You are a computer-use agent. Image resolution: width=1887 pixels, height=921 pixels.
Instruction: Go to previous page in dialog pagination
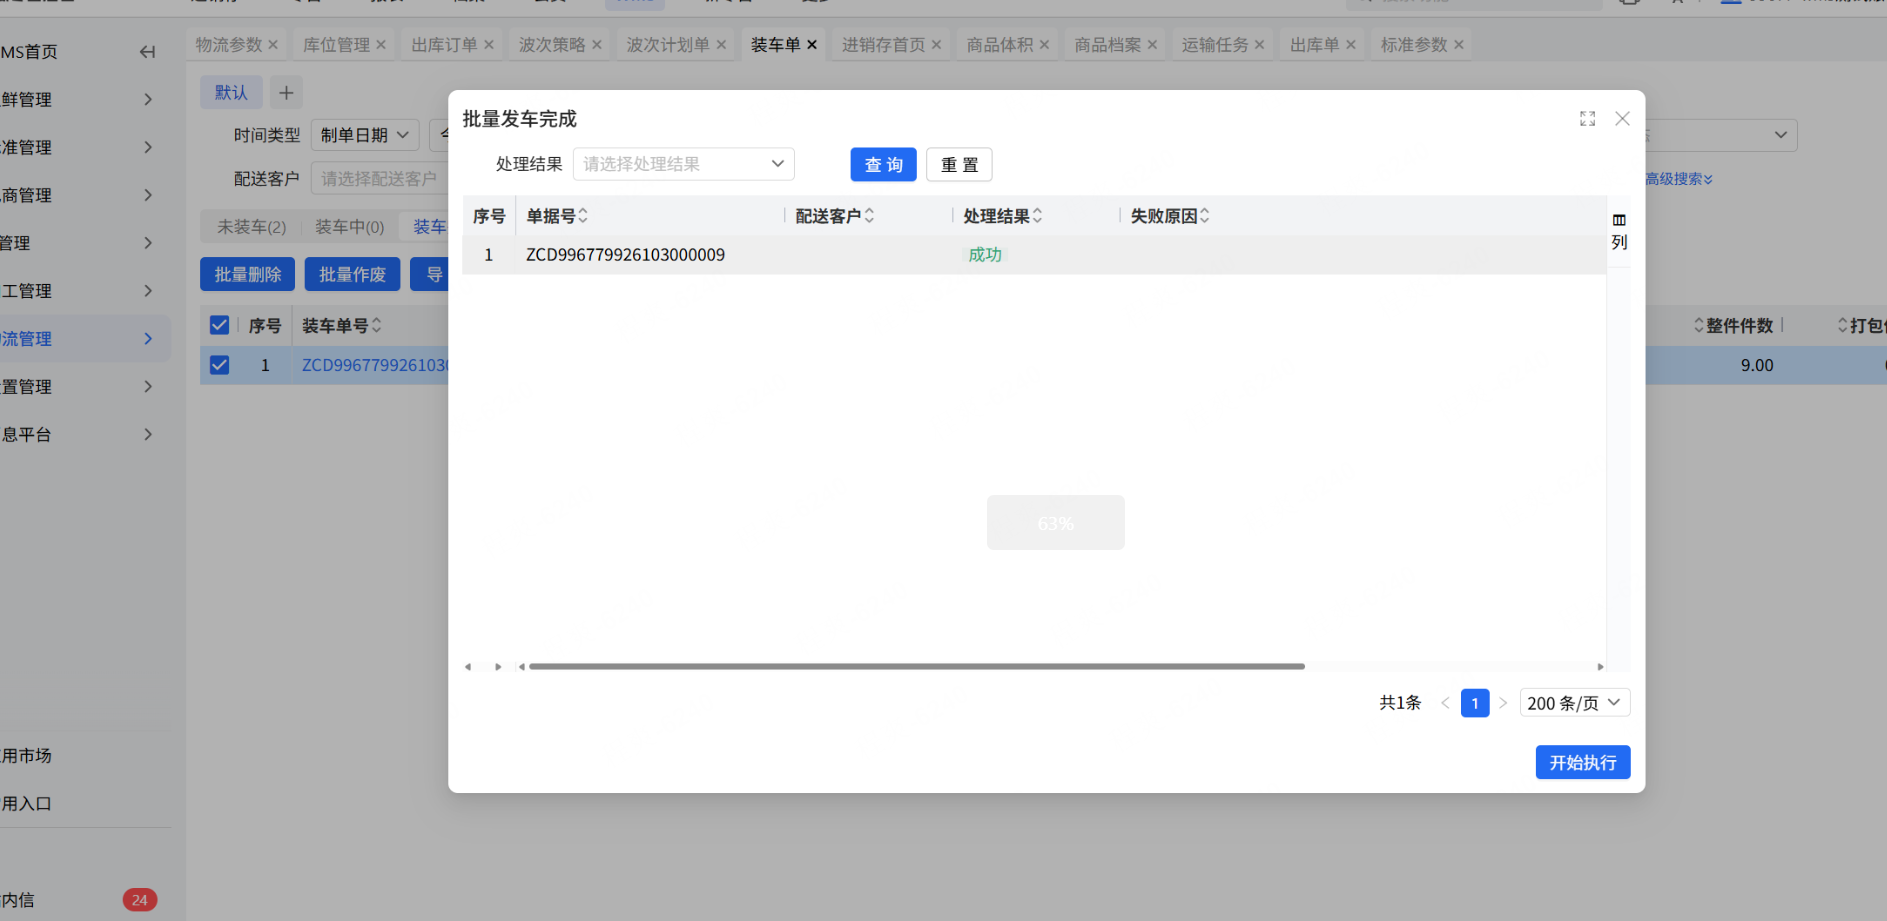point(1445,703)
